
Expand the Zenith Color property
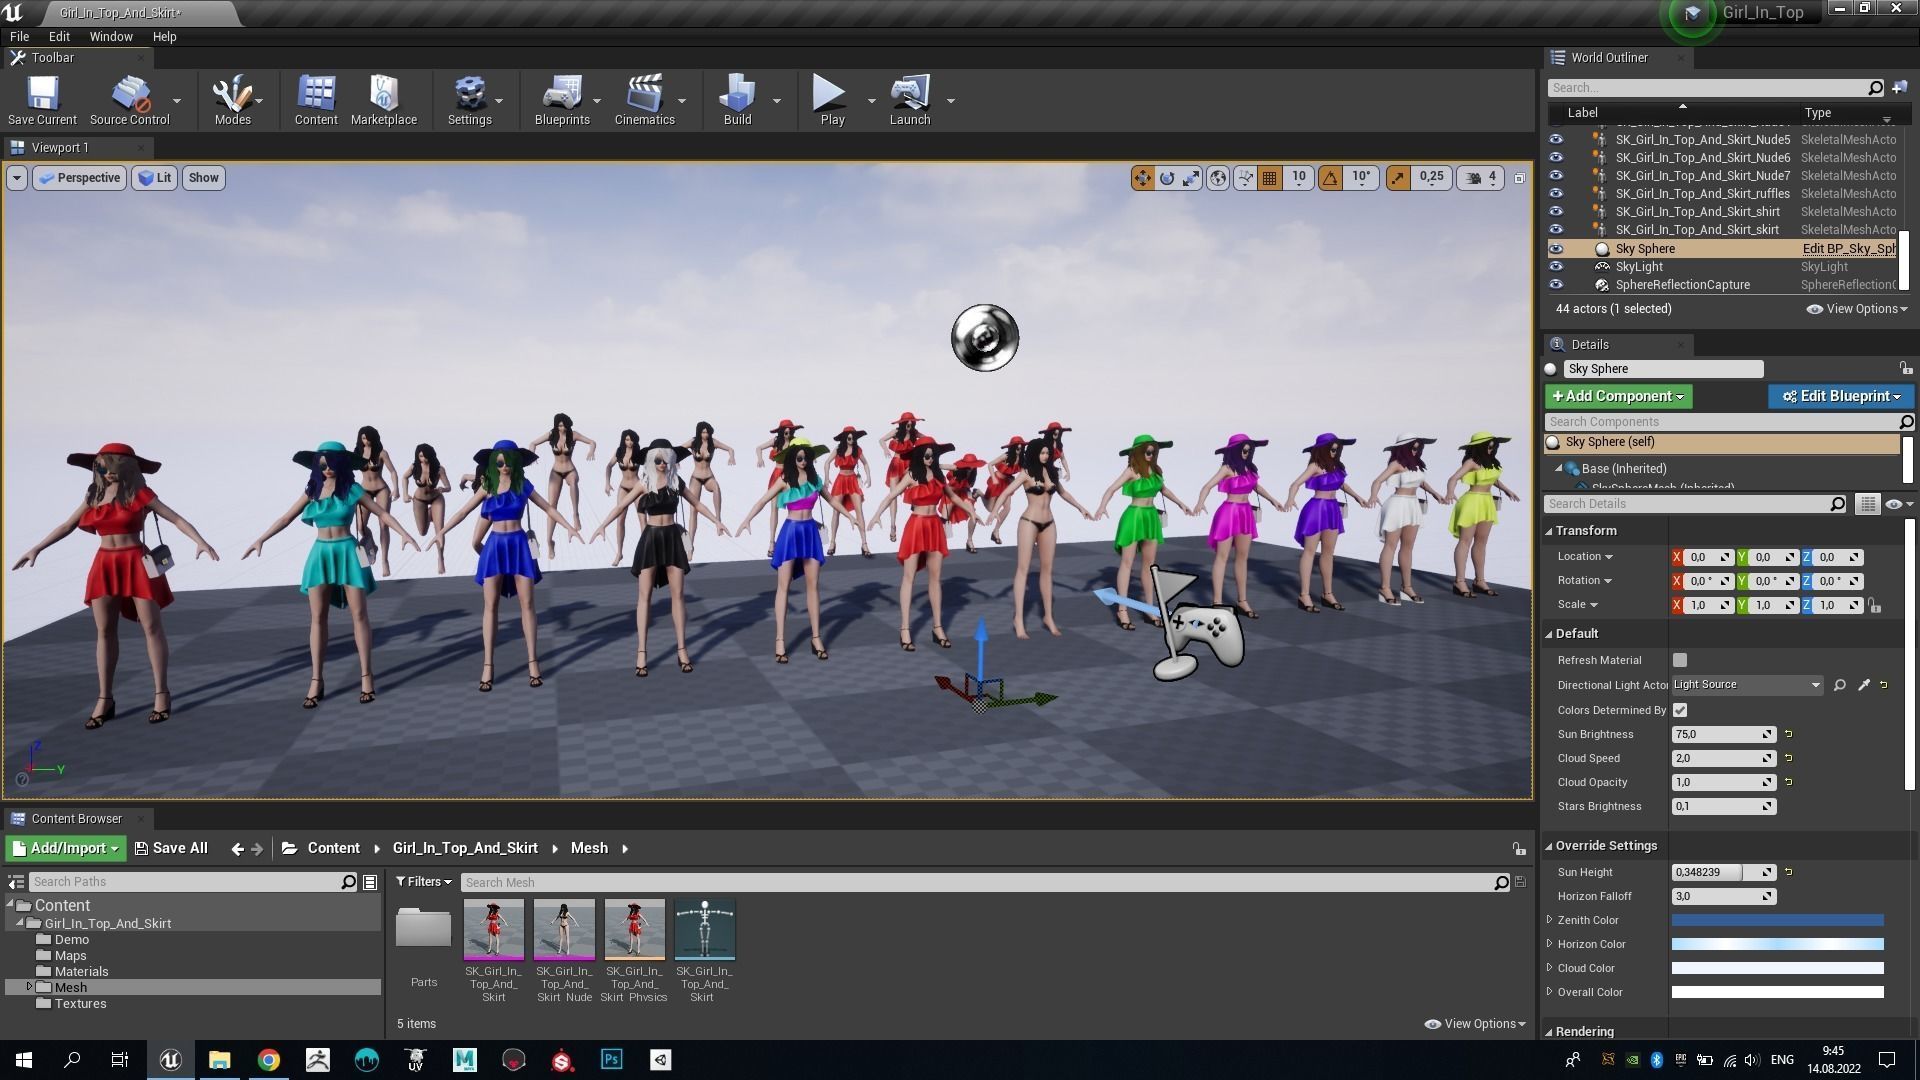1550,920
